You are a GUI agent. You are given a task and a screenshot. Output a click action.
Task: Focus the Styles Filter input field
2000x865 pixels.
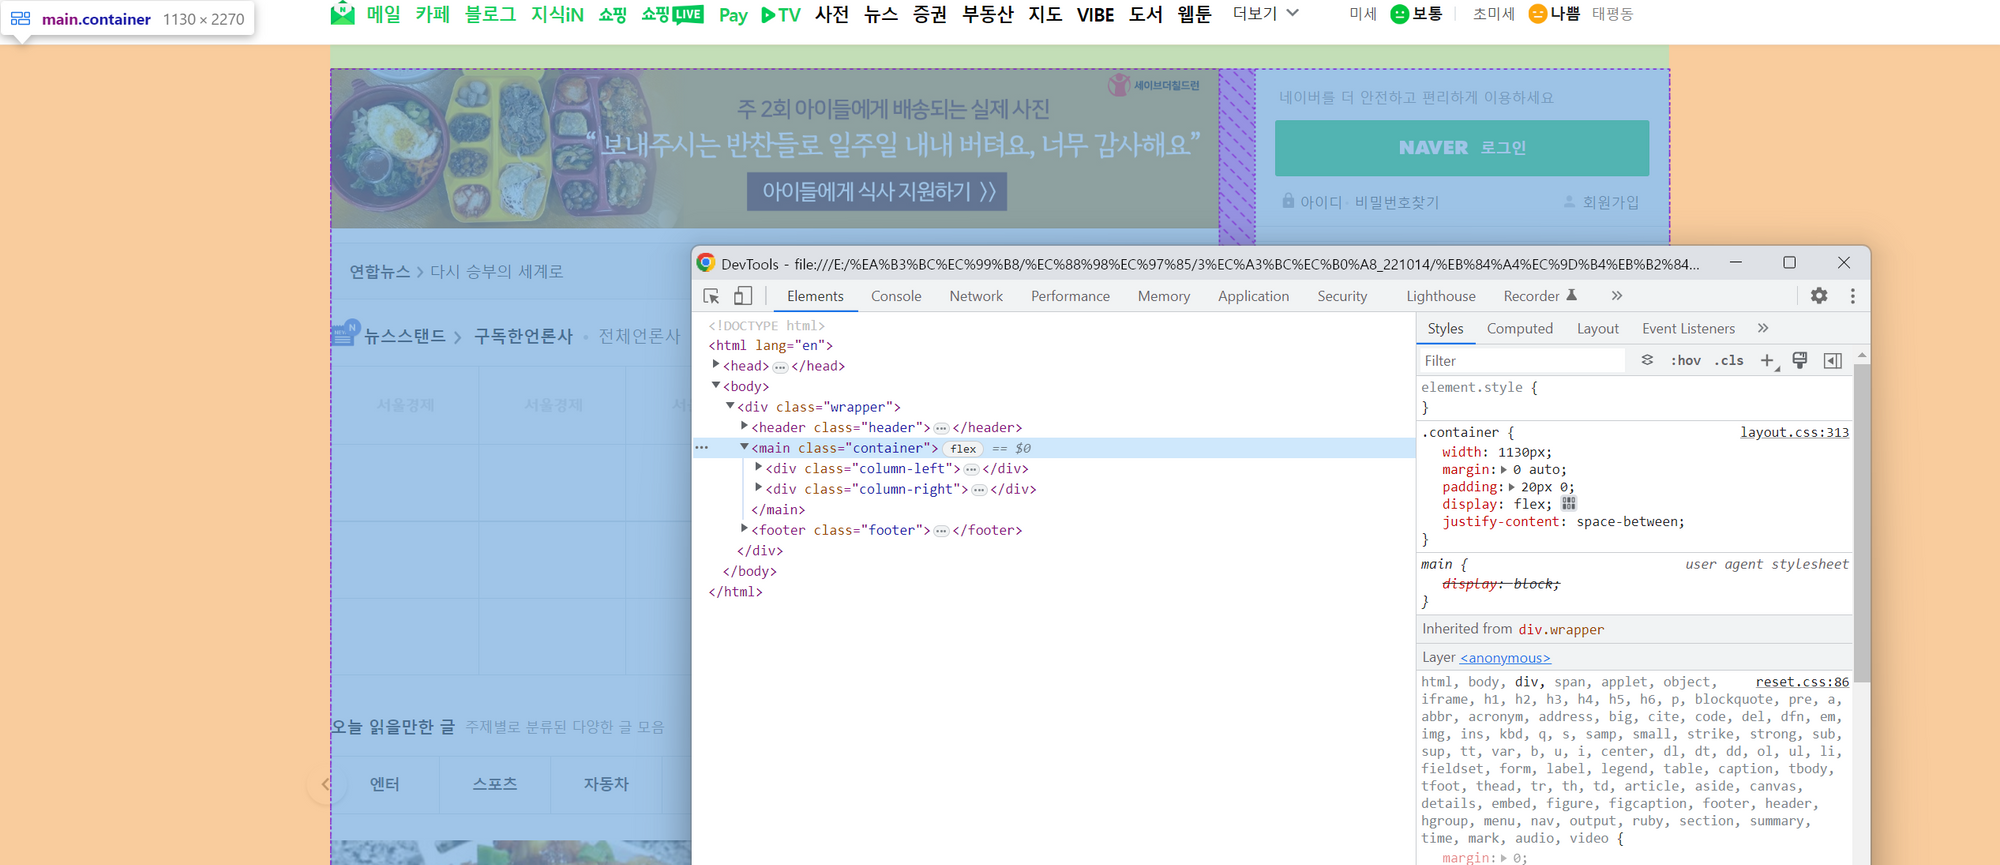pos(1521,360)
